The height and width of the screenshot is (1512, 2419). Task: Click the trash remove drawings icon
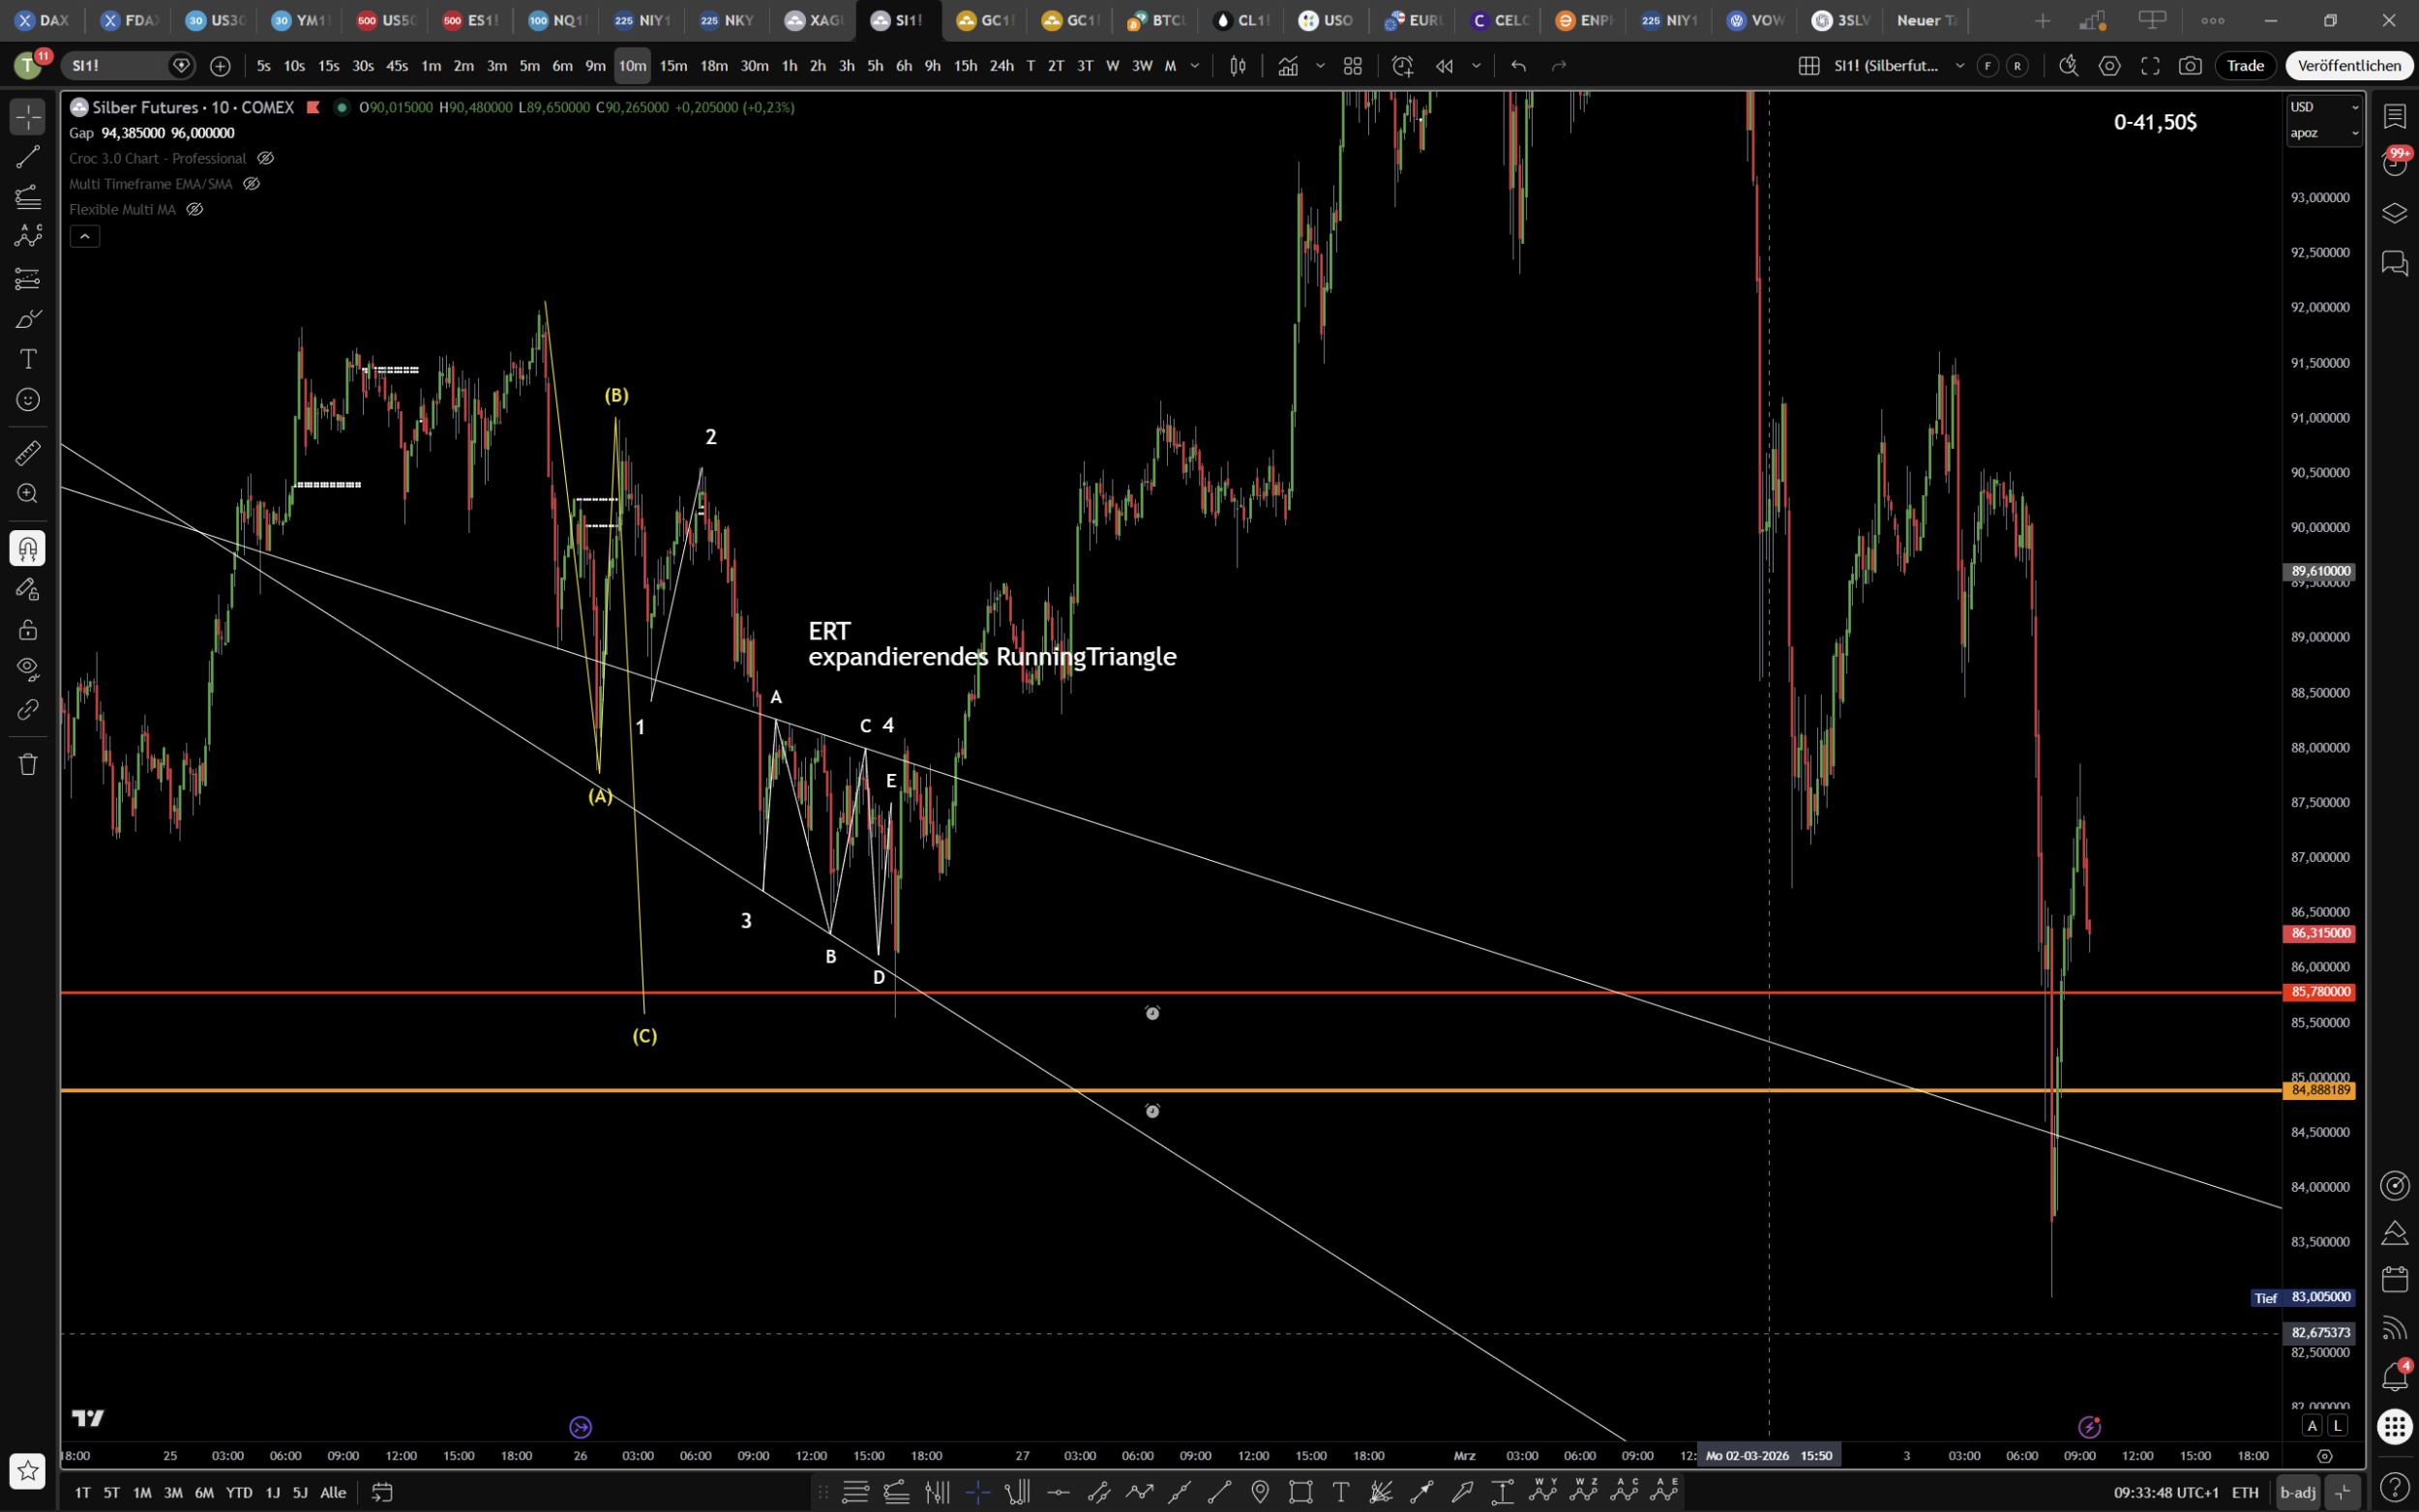[28, 764]
